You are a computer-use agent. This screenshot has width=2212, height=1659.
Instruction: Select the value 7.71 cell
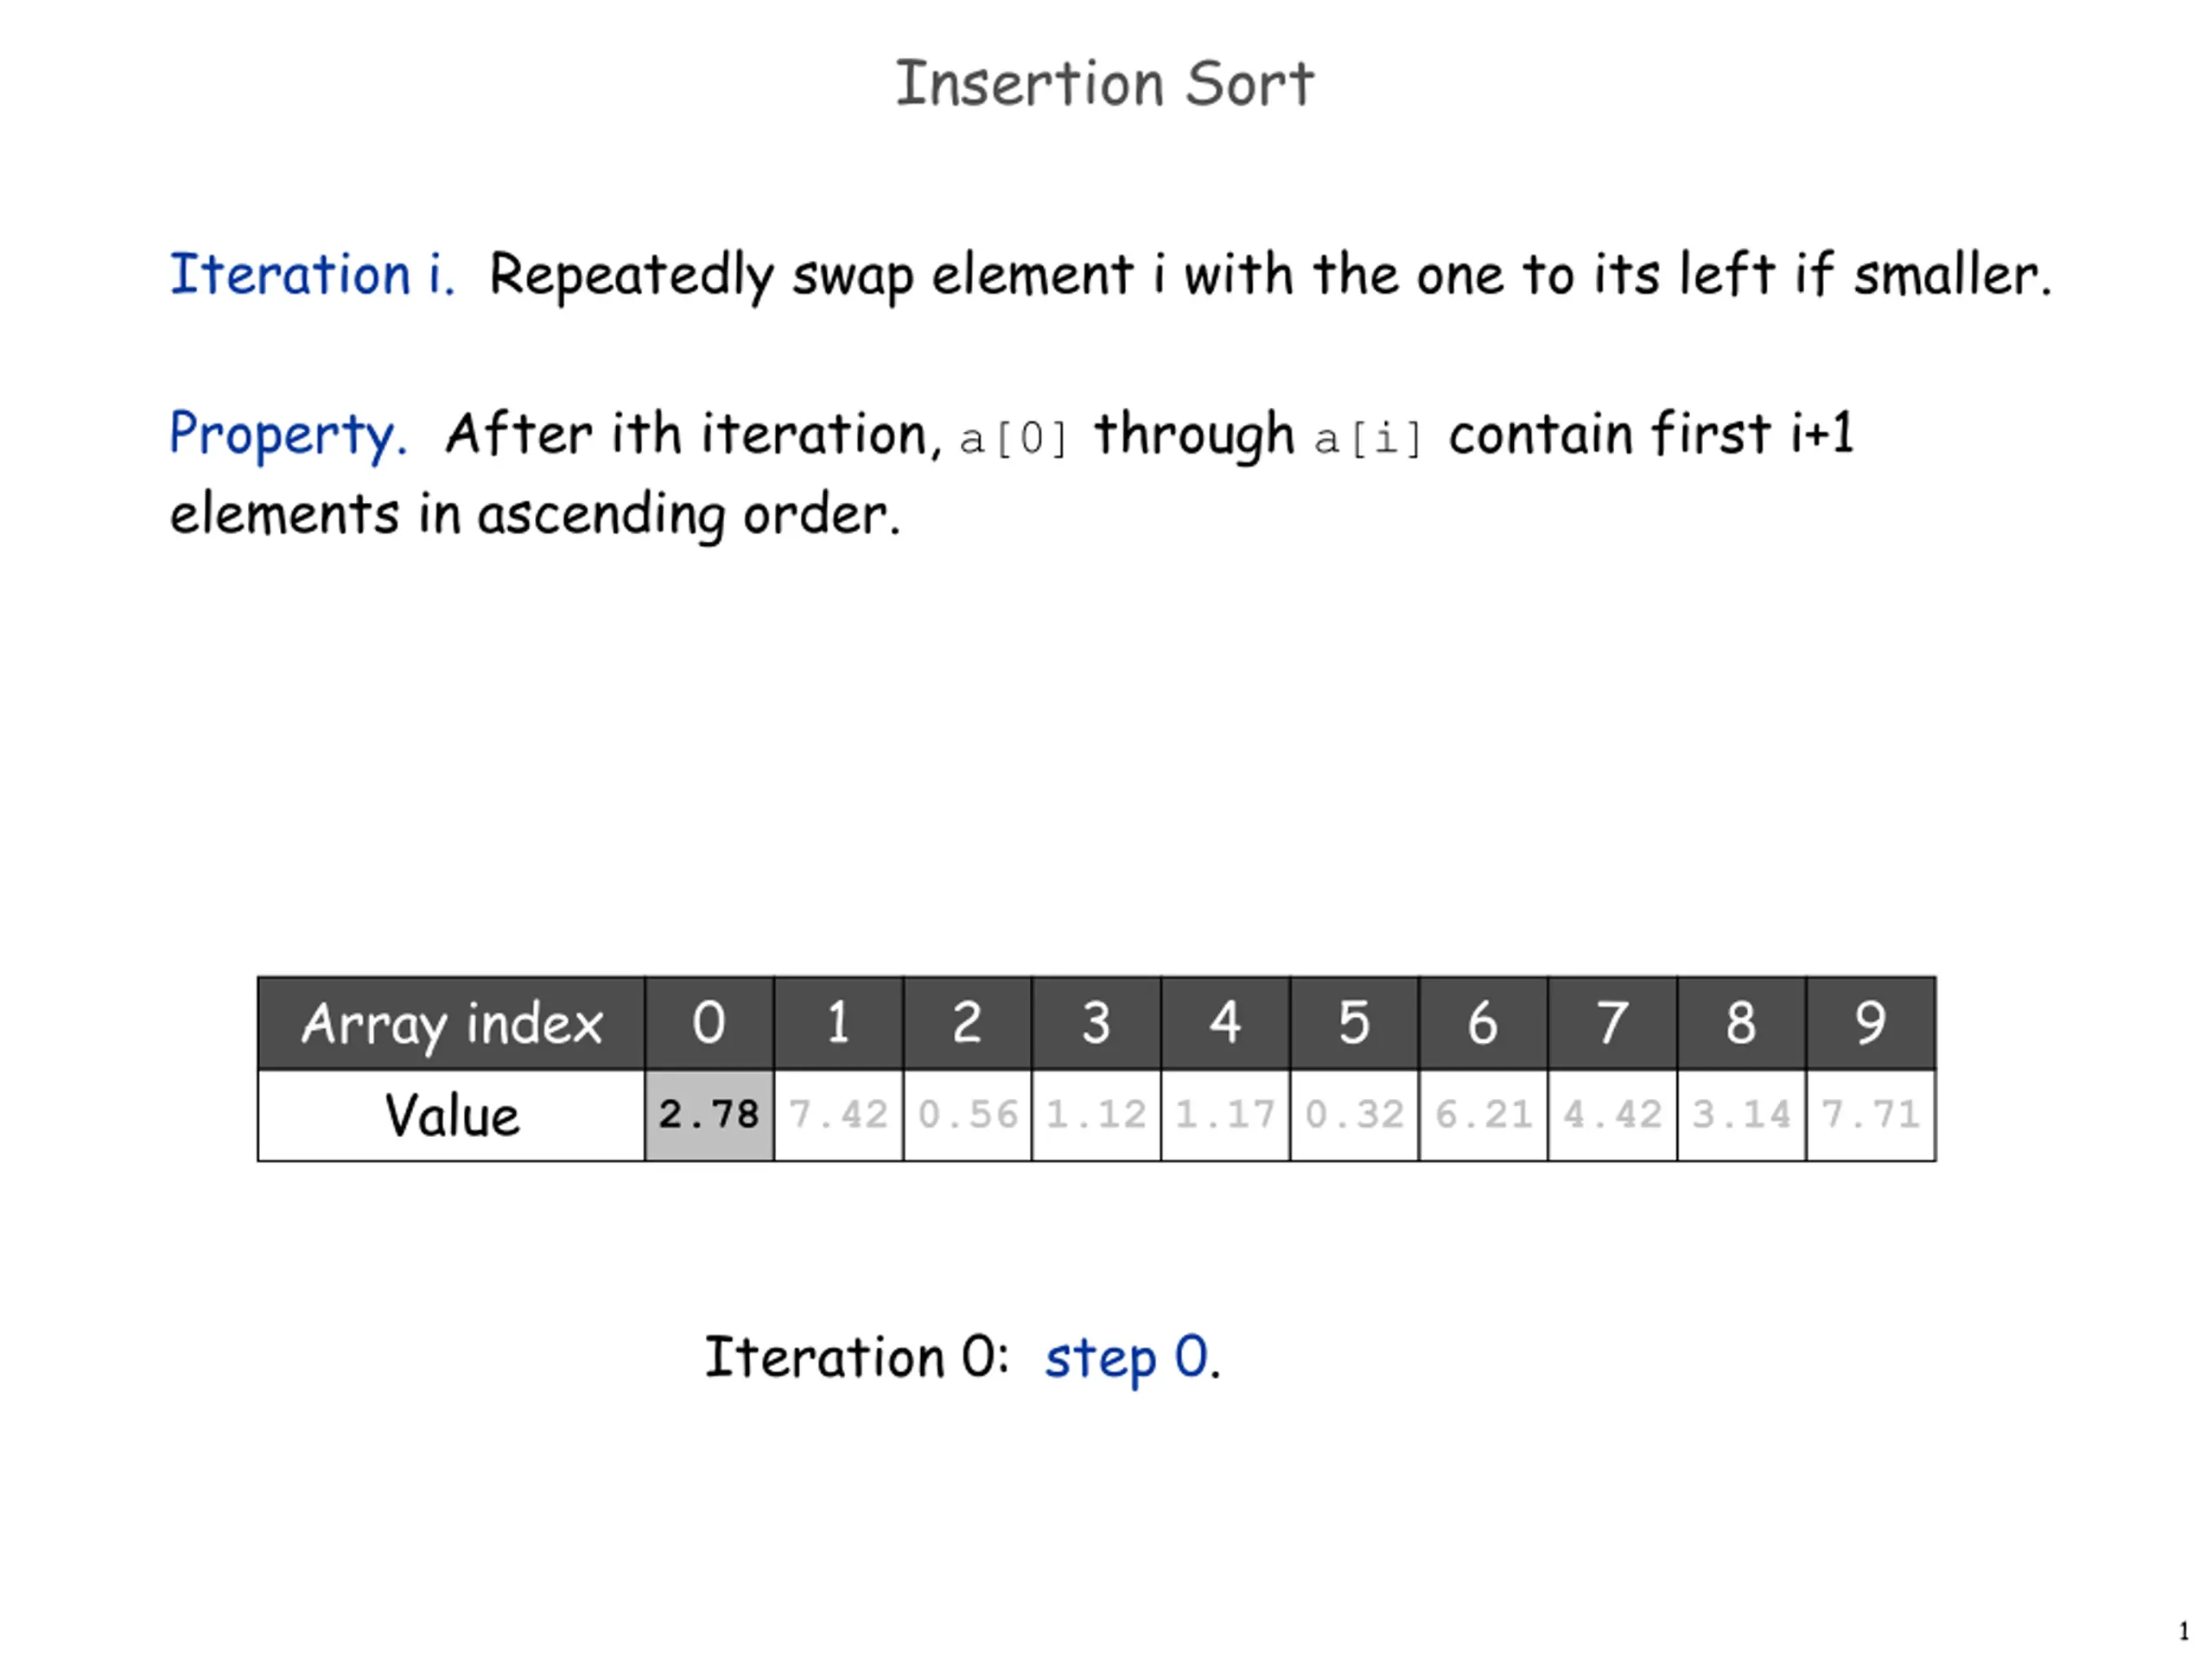pyautogui.click(x=1870, y=1115)
